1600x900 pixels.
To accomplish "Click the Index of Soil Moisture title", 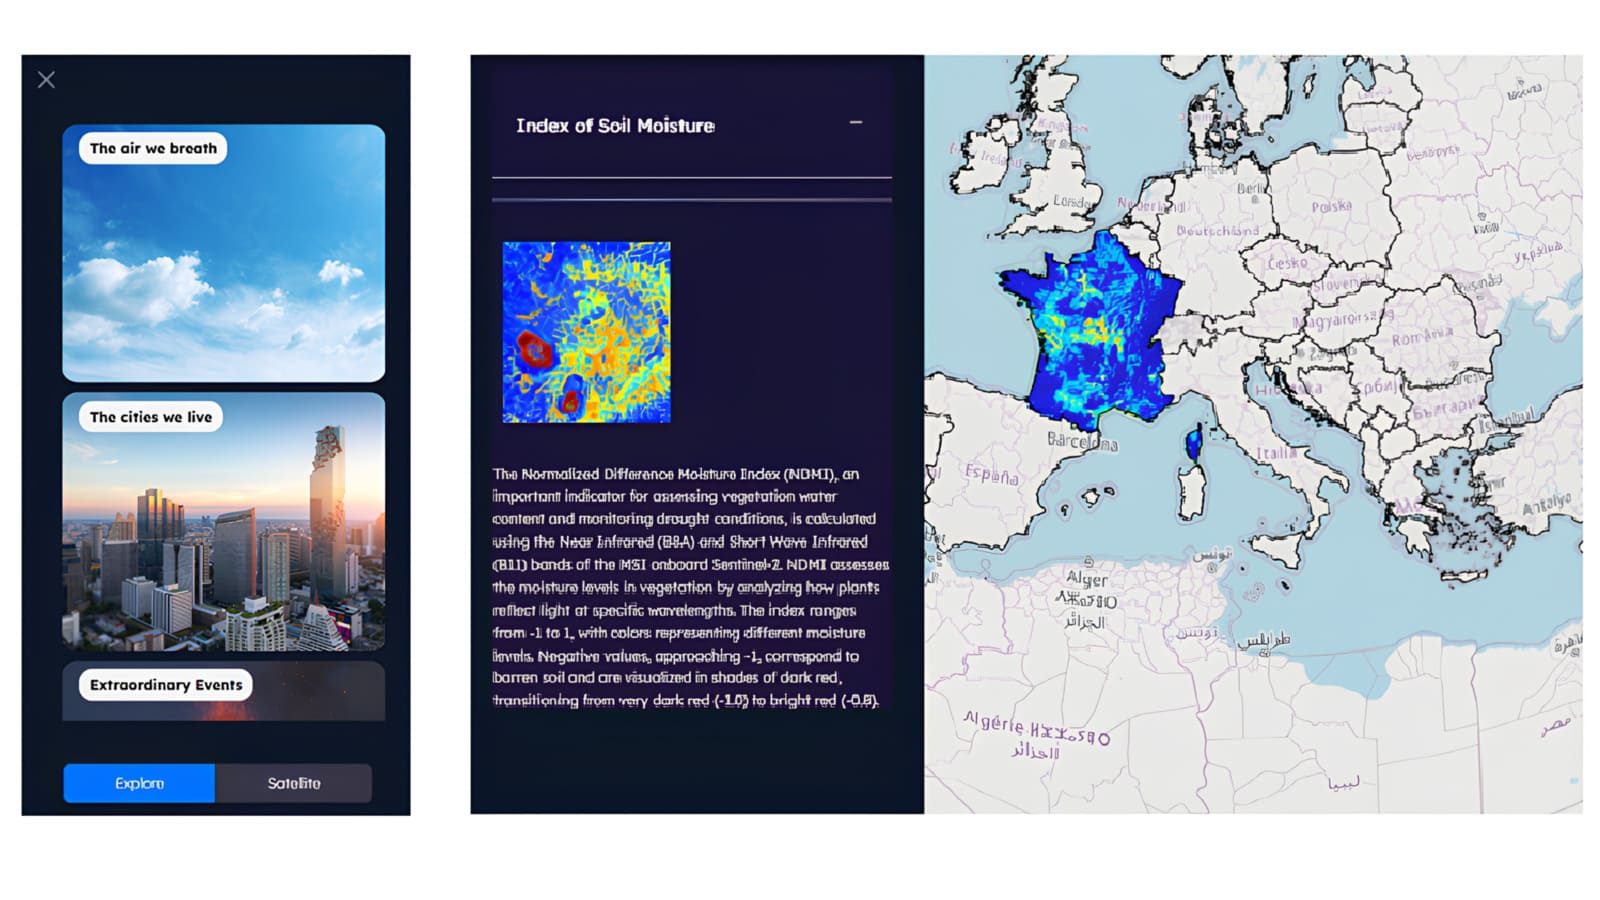I will point(615,126).
